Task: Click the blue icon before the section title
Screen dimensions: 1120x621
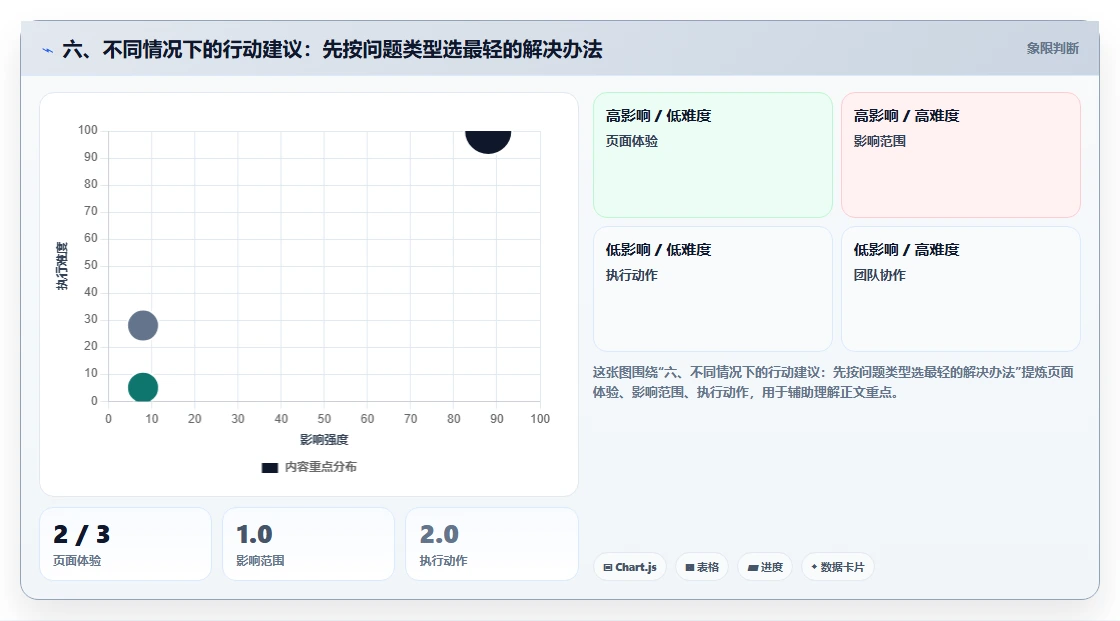Action: [x=47, y=50]
